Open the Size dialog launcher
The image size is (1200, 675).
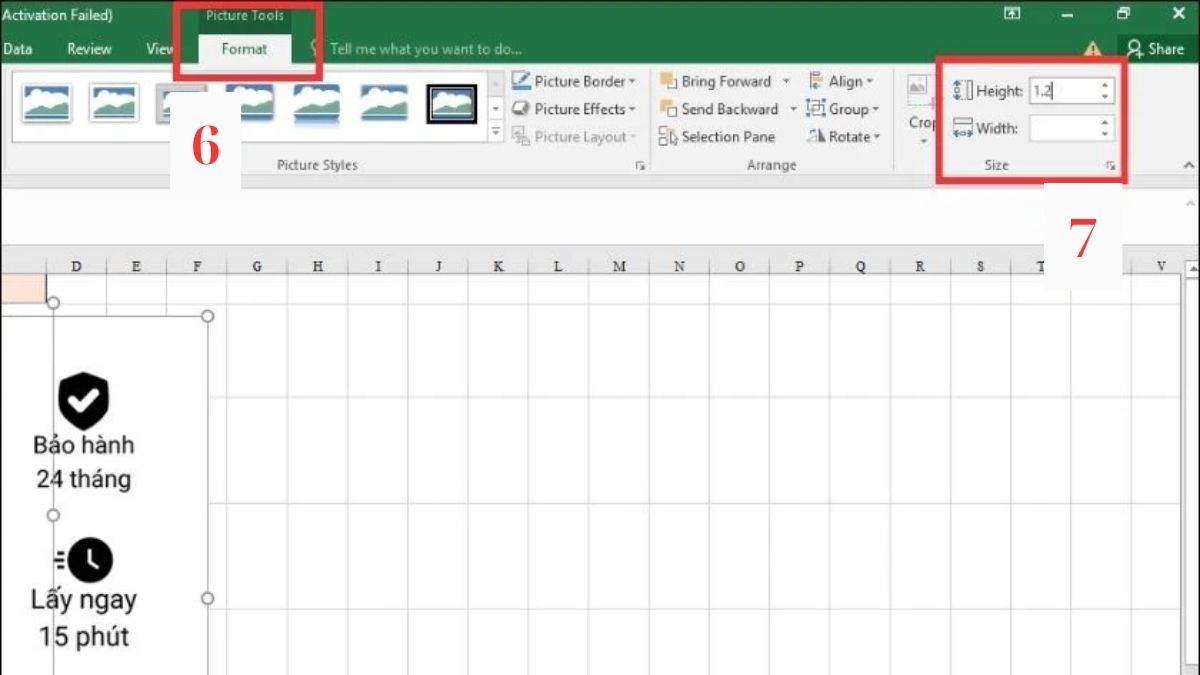(x=1110, y=166)
